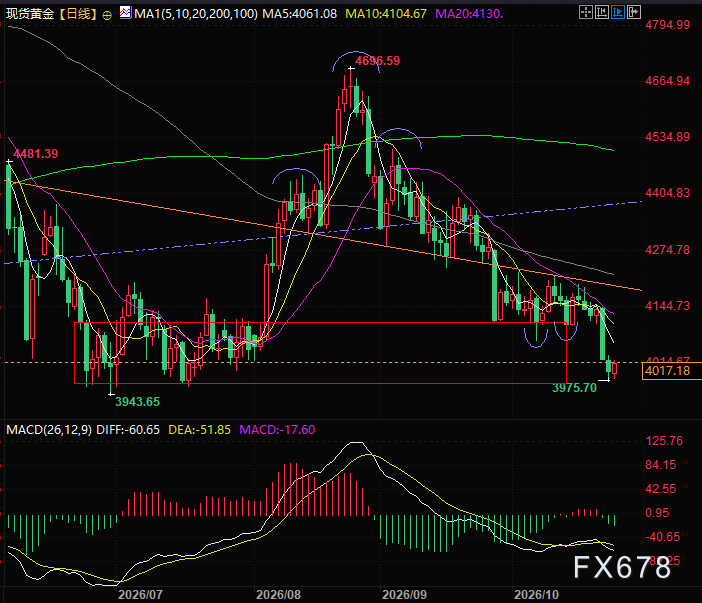Click the MACD(26,12,9) indicator label
Screen dimensions: 702x603
click(x=49, y=430)
